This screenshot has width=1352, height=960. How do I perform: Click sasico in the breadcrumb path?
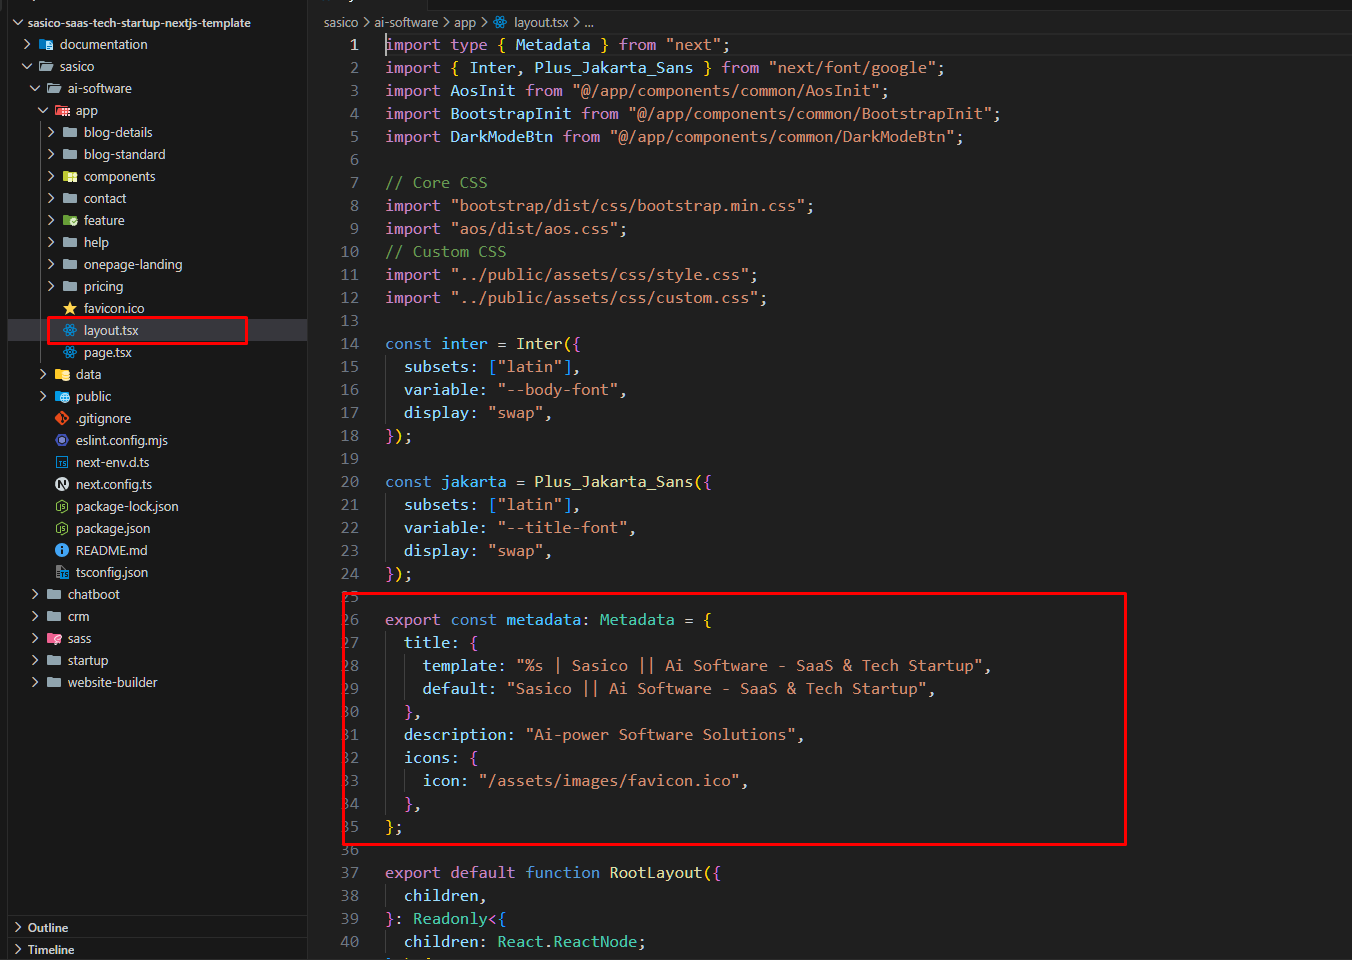click(341, 22)
